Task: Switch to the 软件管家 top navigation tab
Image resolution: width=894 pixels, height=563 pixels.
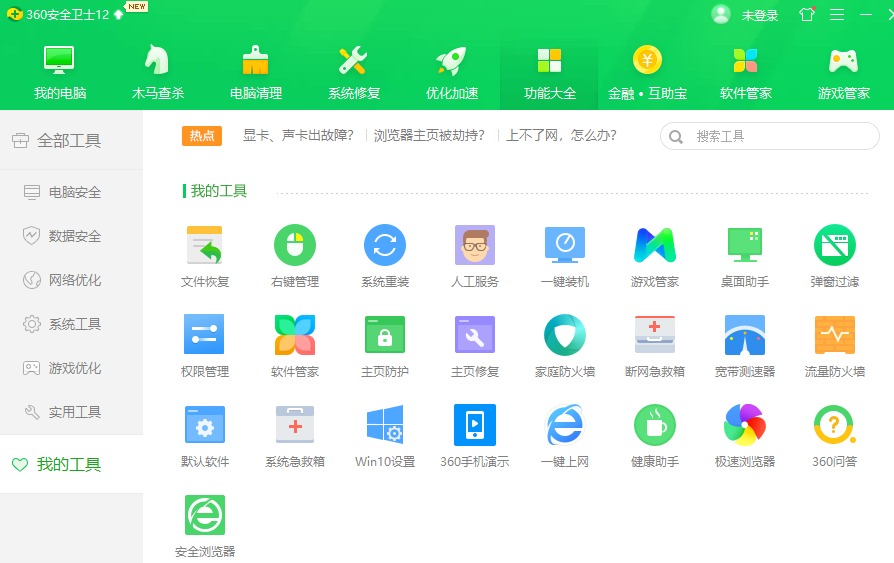Action: (x=746, y=72)
